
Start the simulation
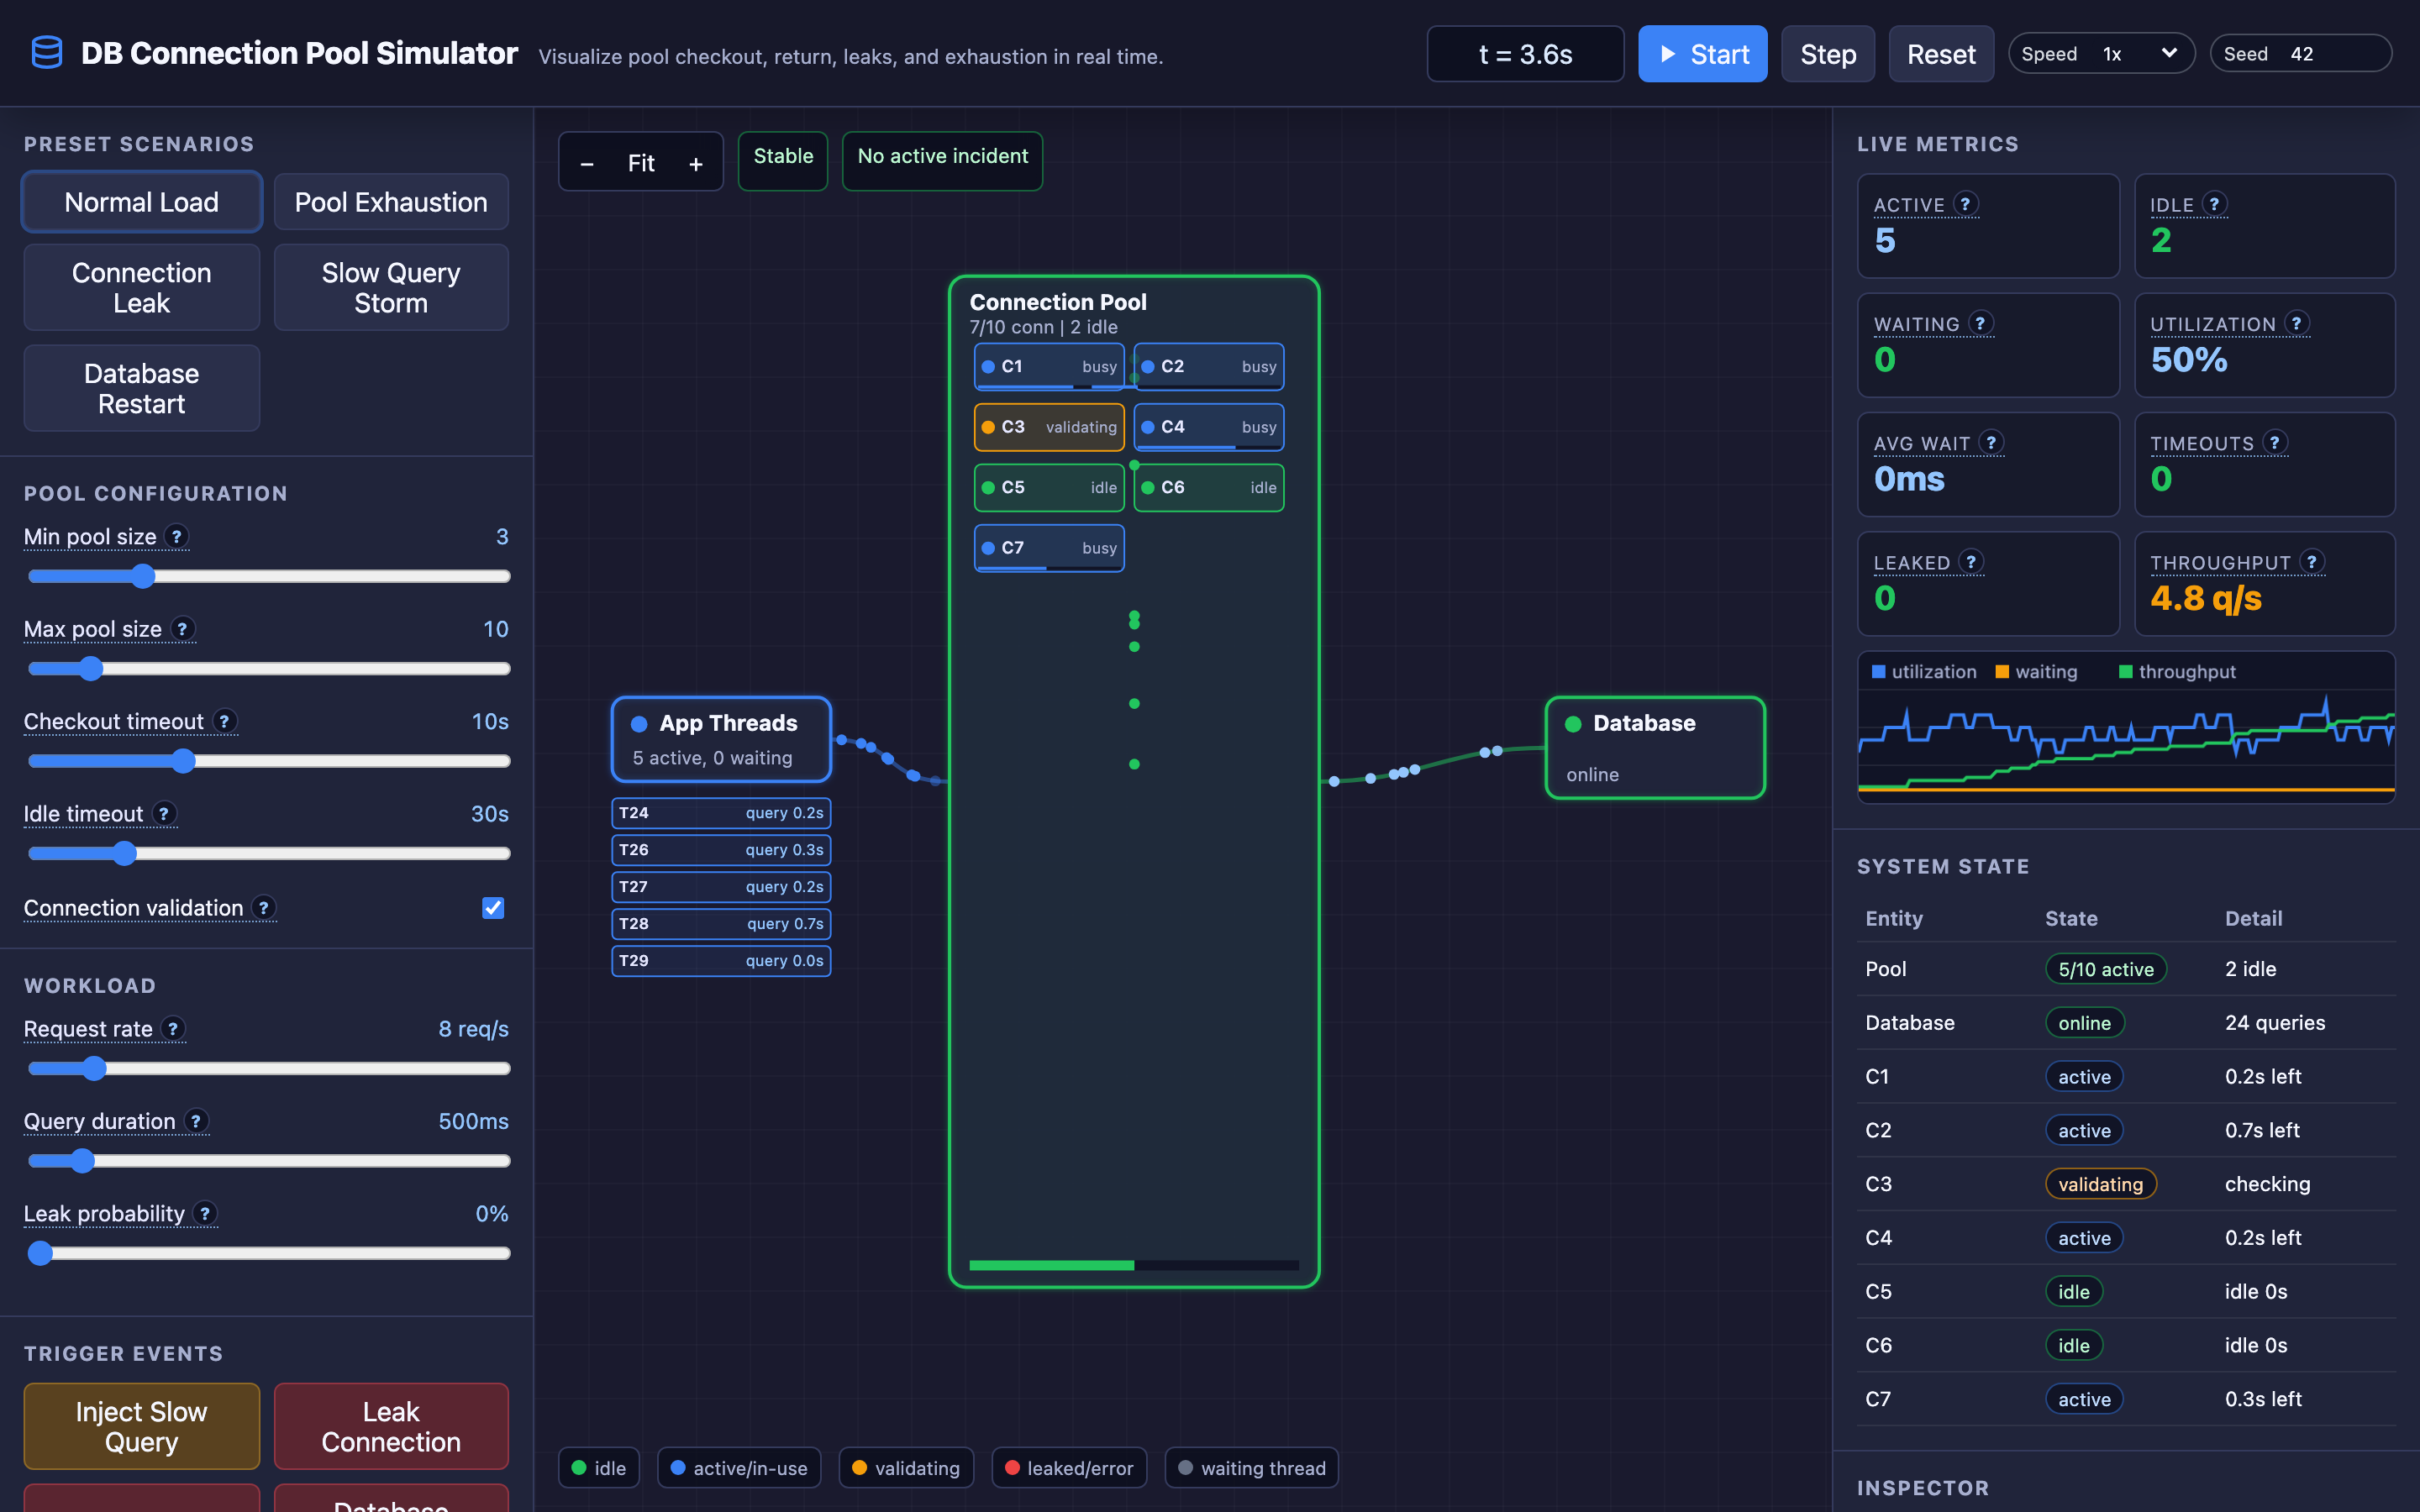[x=1702, y=54]
